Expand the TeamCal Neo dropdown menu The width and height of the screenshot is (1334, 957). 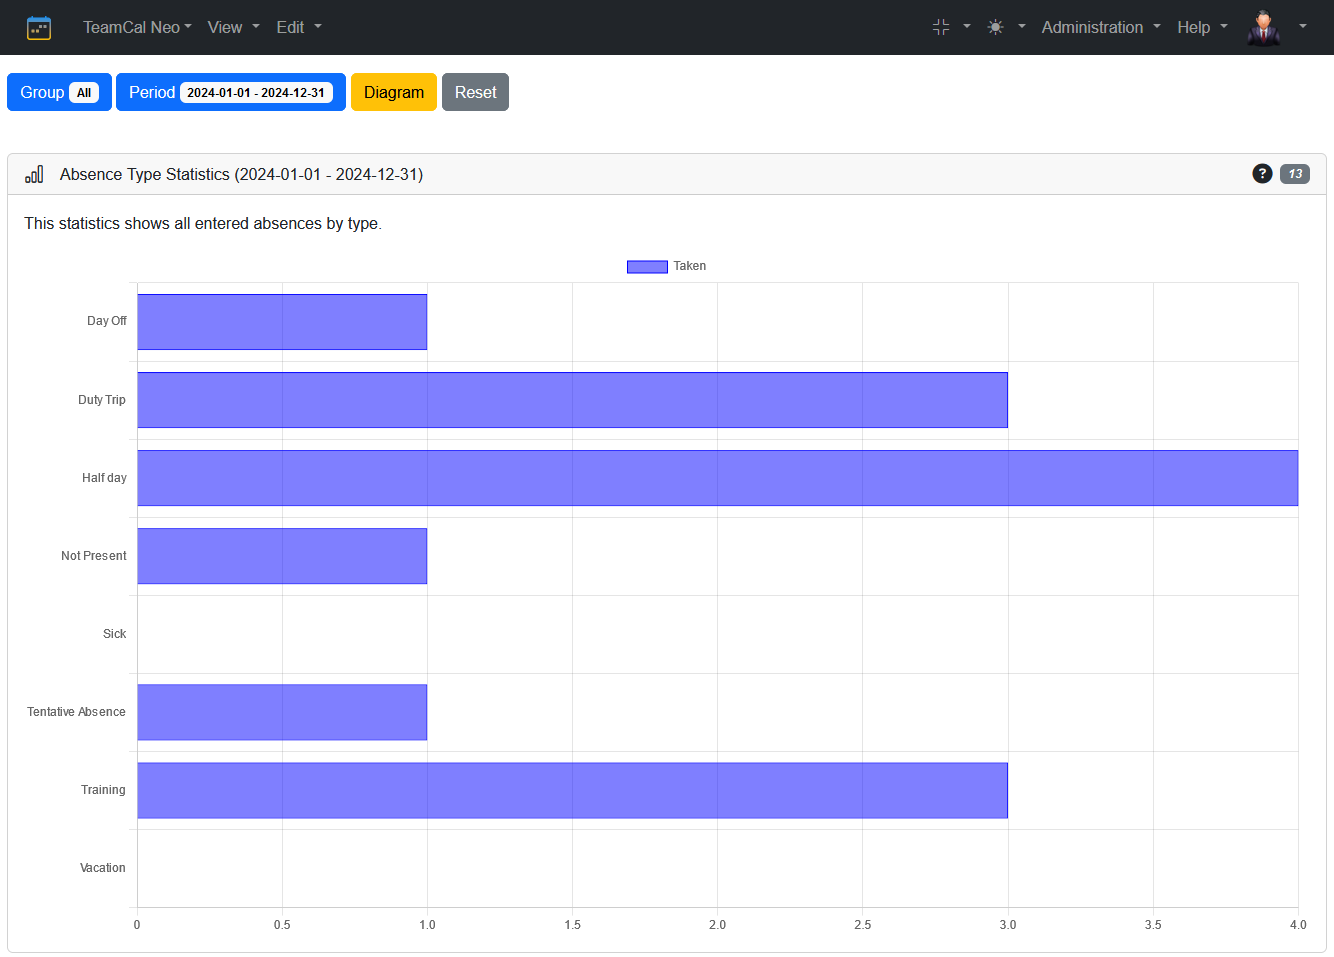click(x=137, y=27)
